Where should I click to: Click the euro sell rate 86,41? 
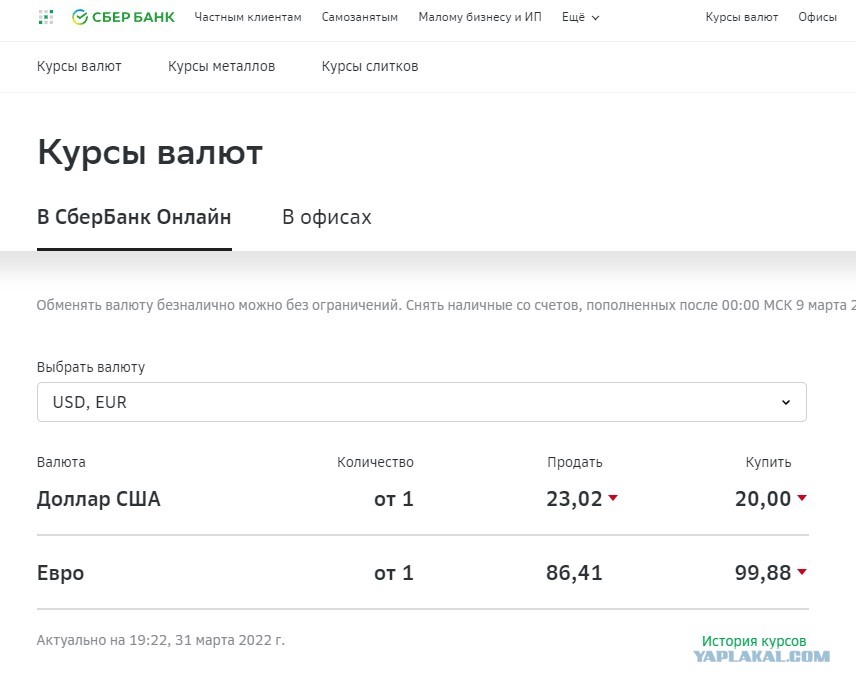[574, 573]
